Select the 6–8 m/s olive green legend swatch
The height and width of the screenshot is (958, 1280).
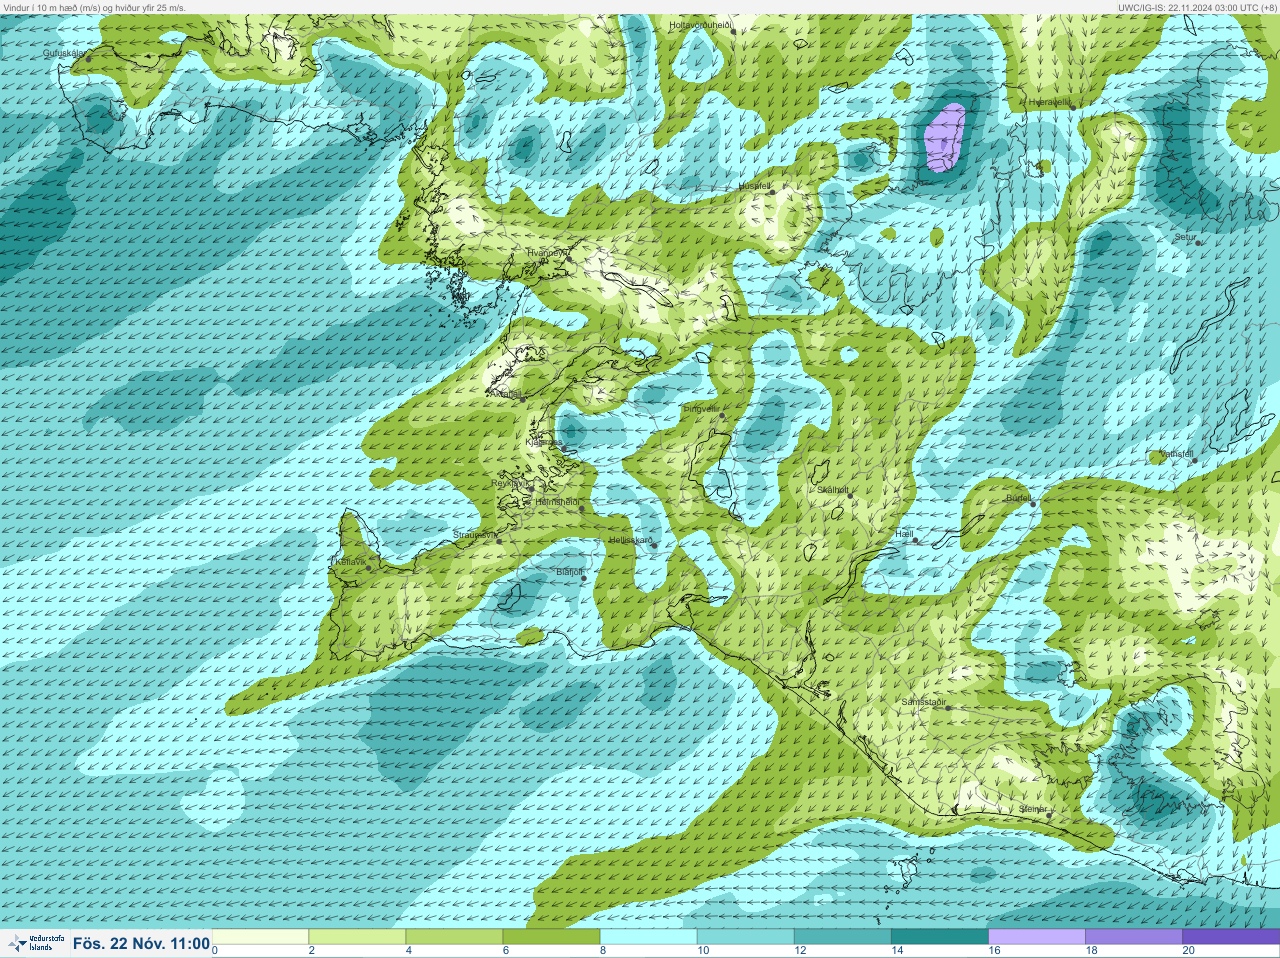pyautogui.click(x=551, y=937)
